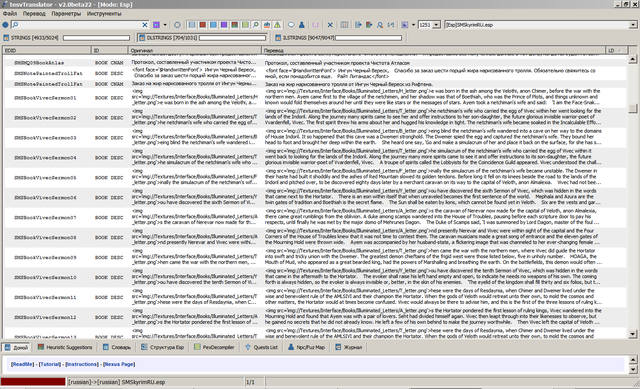Image resolution: width=640 pixels, height=389 pixels.
Task: Open the PexDecompiler tab
Action: 215,347
